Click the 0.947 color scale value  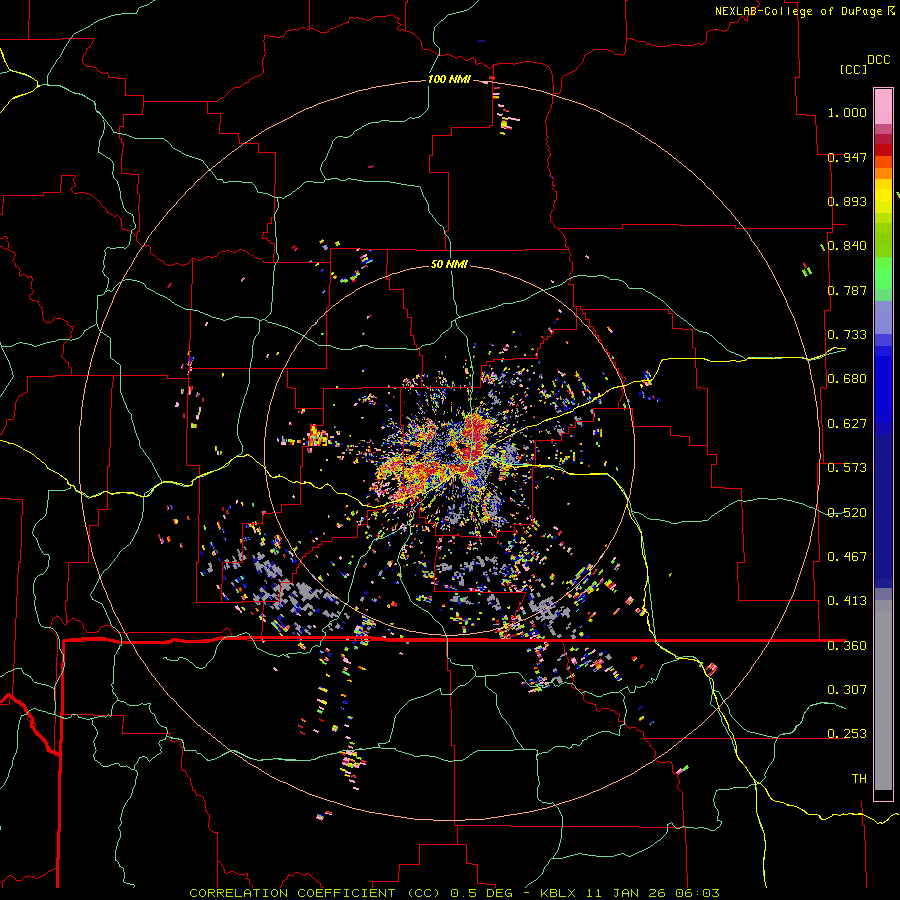[847, 157]
